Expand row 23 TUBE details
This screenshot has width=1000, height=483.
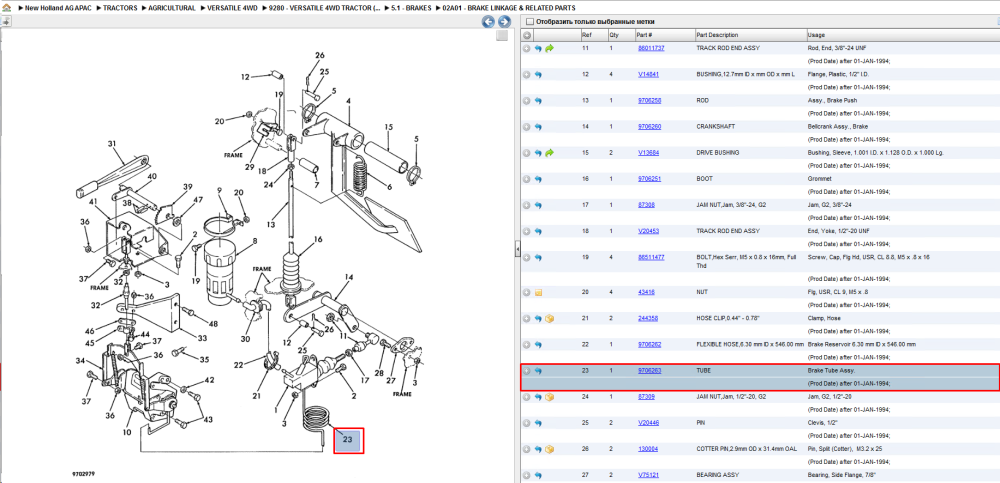(527, 371)
